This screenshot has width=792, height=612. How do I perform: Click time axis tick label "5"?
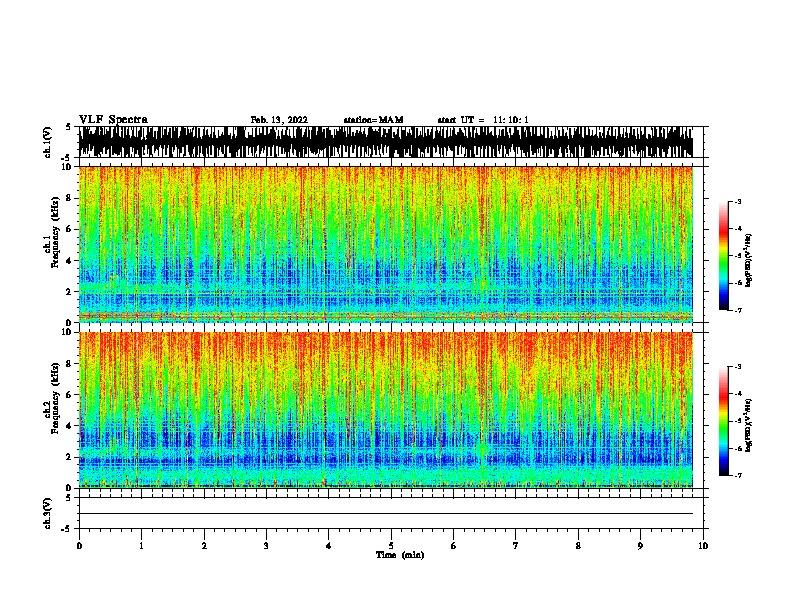coord(391,546)
